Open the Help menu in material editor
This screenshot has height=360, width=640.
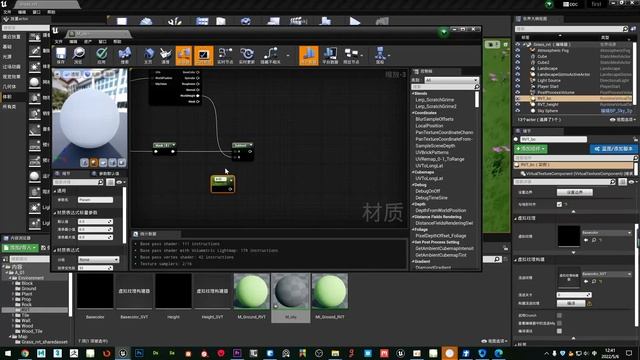(117, 42)
